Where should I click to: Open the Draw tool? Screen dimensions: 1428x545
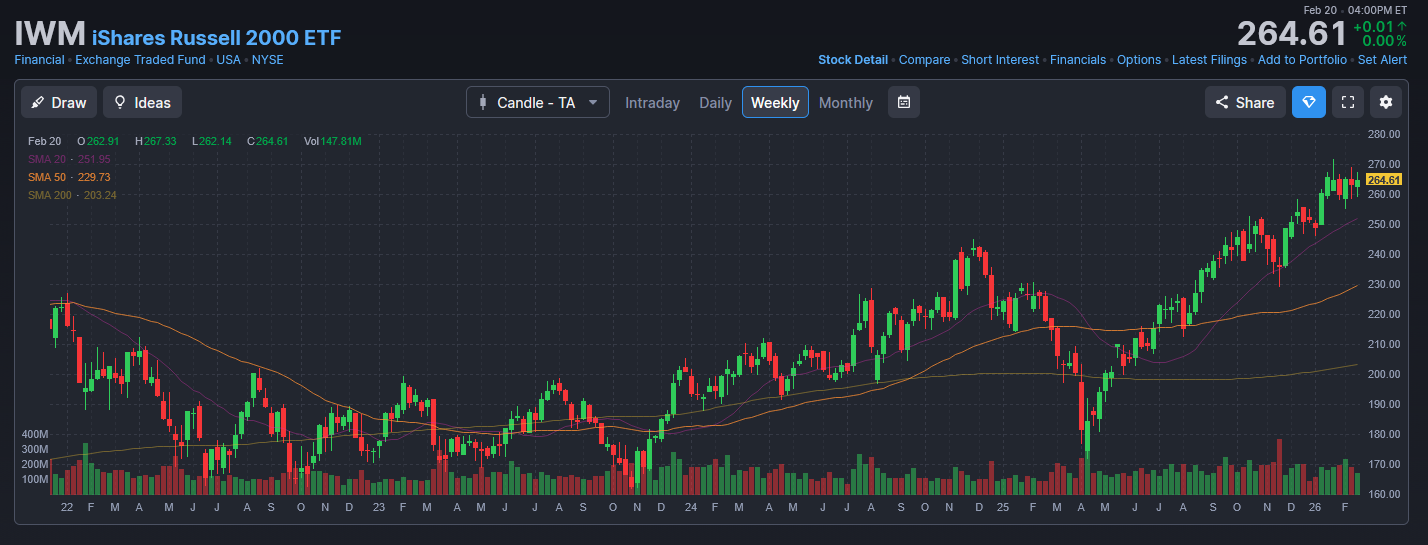[x=59, y=102]
